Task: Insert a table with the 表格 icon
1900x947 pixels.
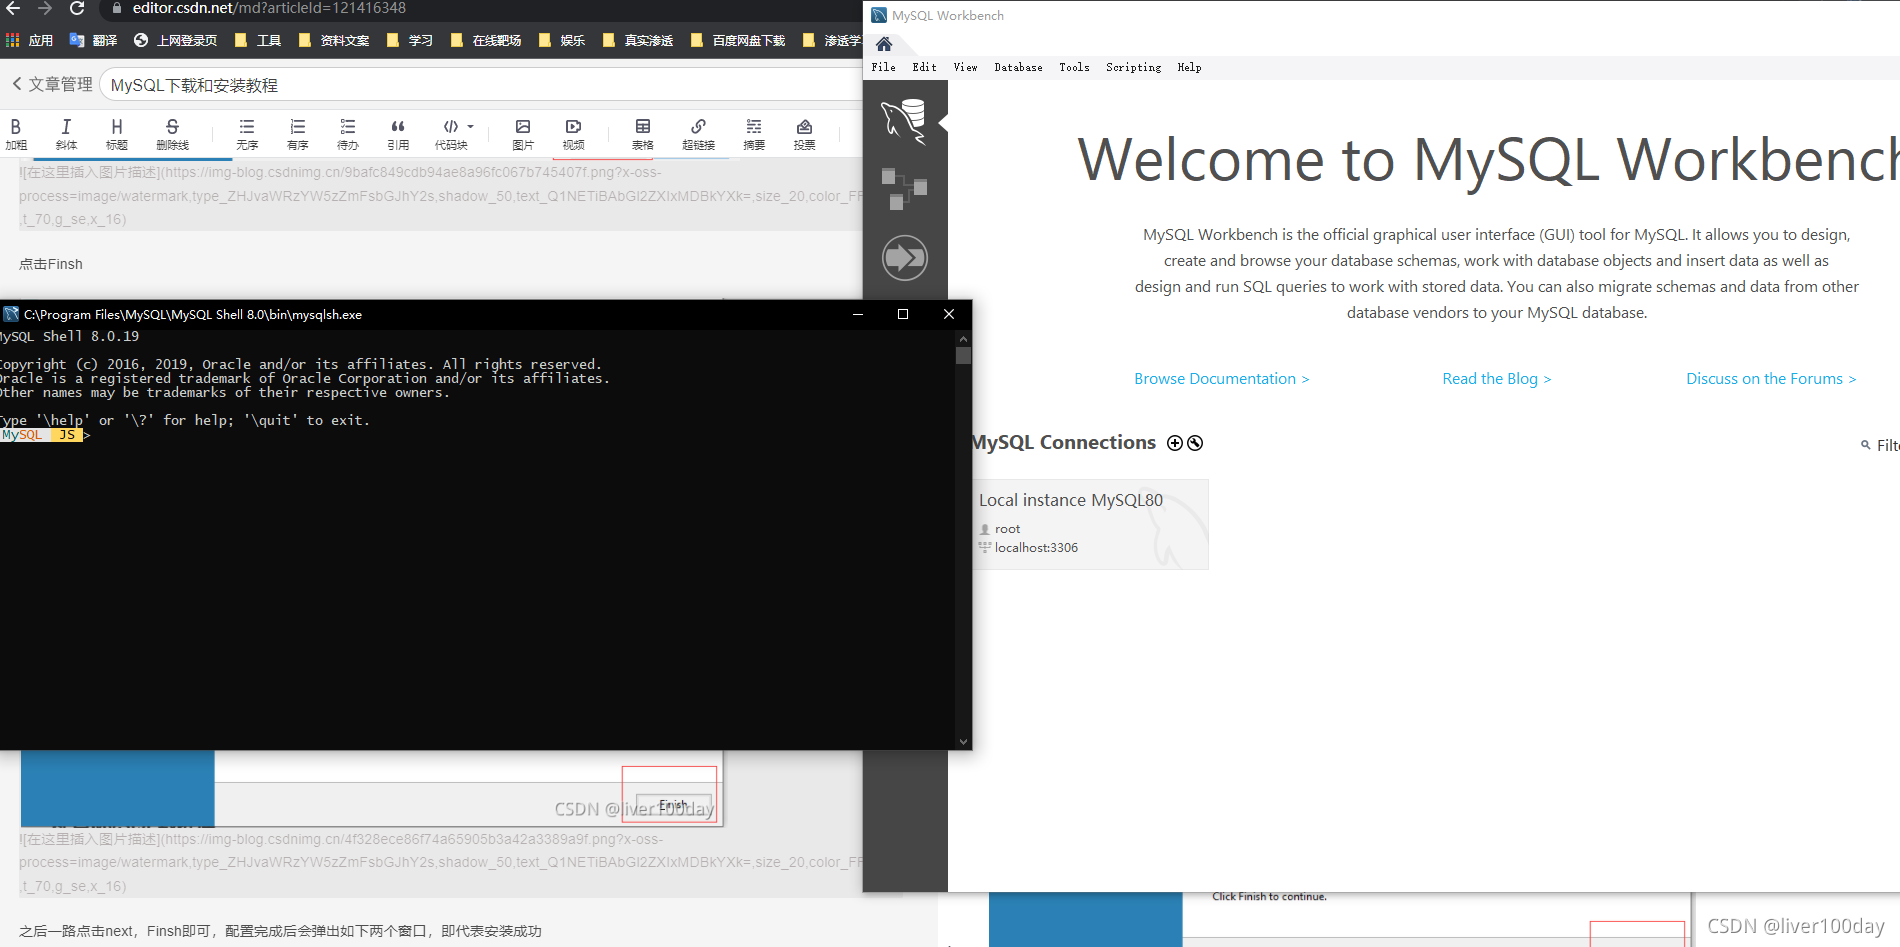Action: click(x=642, y=134)
